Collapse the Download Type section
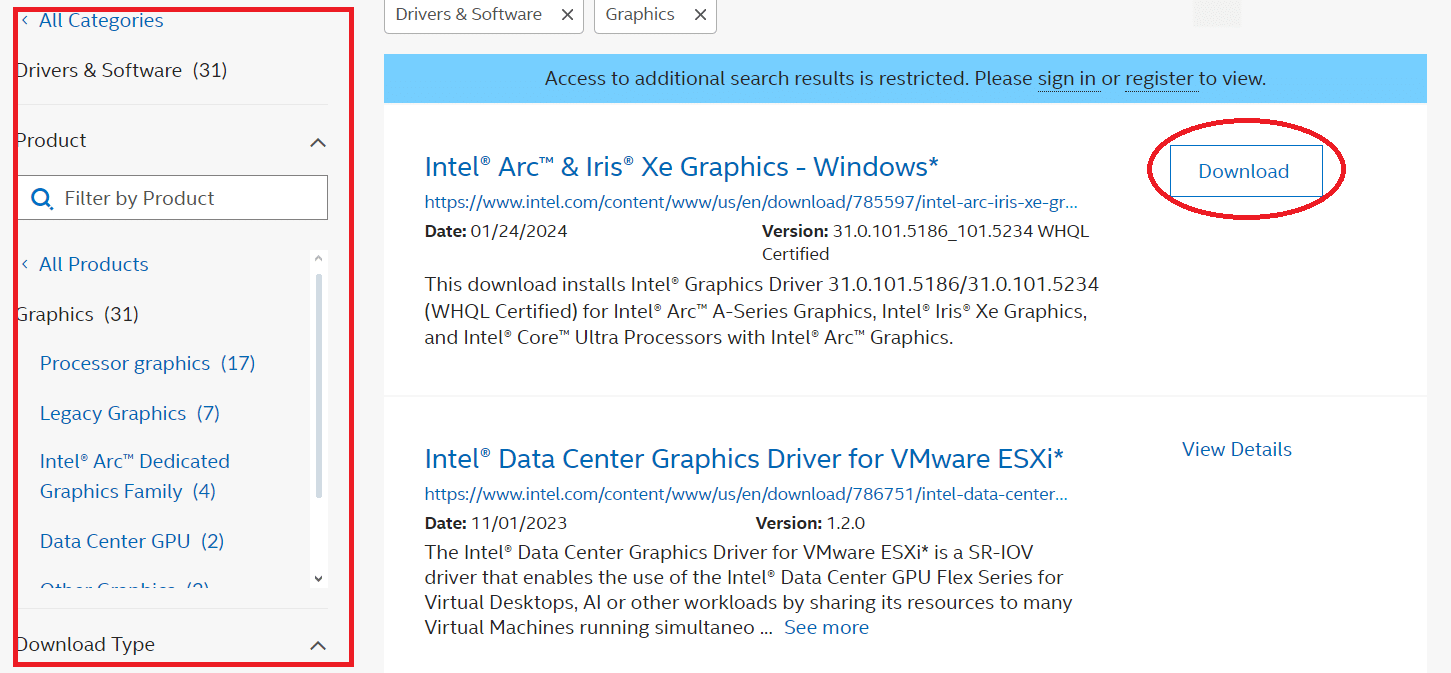This screenshot has height=673, width=1451. tap(318, 645)
